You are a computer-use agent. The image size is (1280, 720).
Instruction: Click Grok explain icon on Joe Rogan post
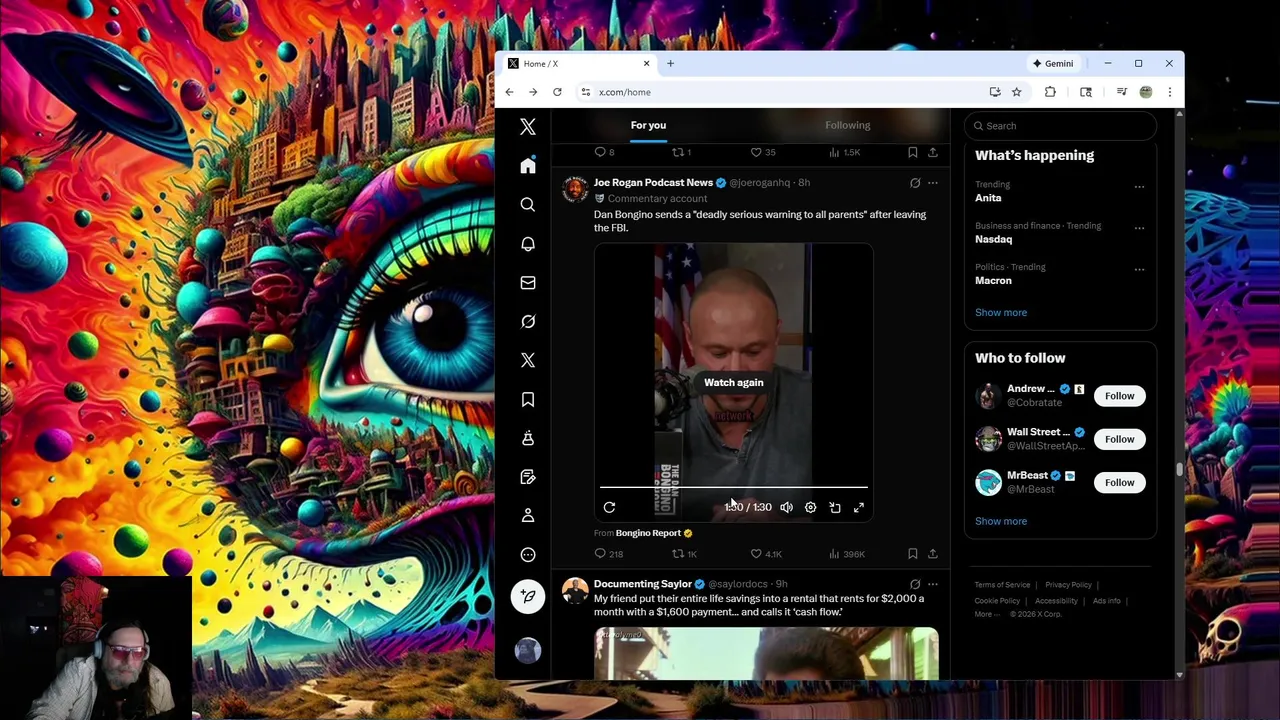coord(915,183)
